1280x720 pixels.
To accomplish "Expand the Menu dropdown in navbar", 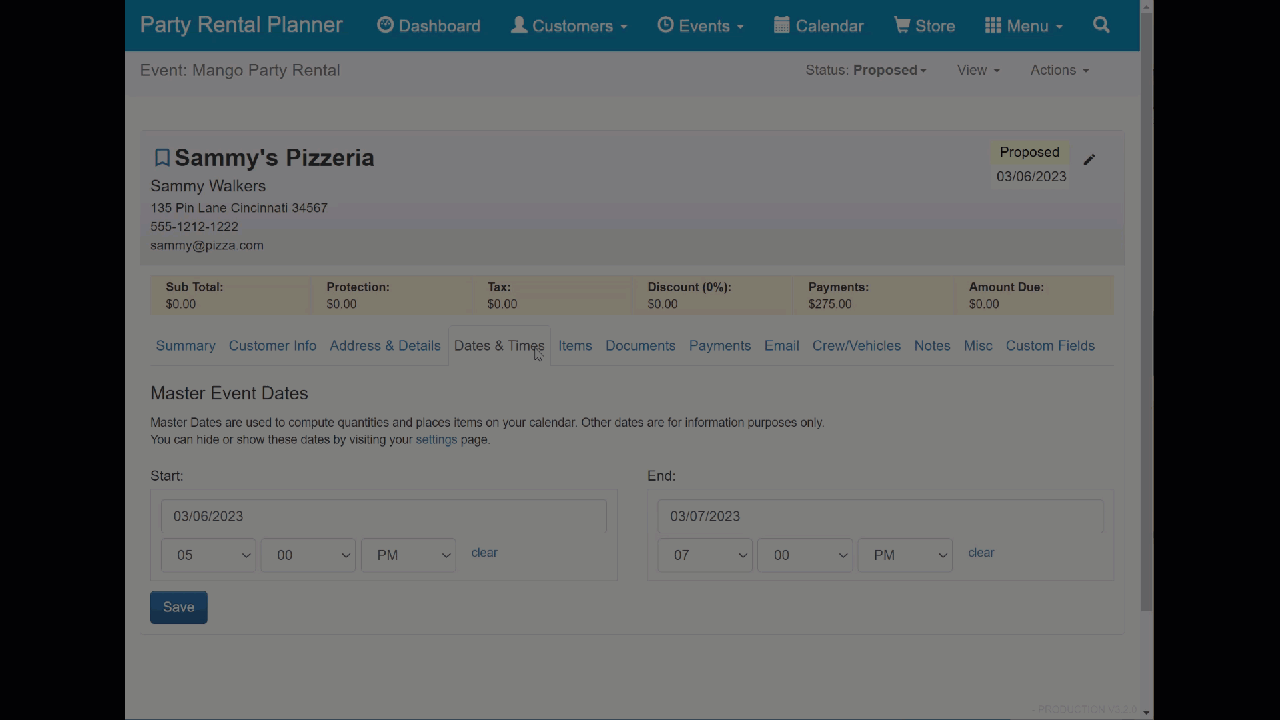I will coord(1023,26).
